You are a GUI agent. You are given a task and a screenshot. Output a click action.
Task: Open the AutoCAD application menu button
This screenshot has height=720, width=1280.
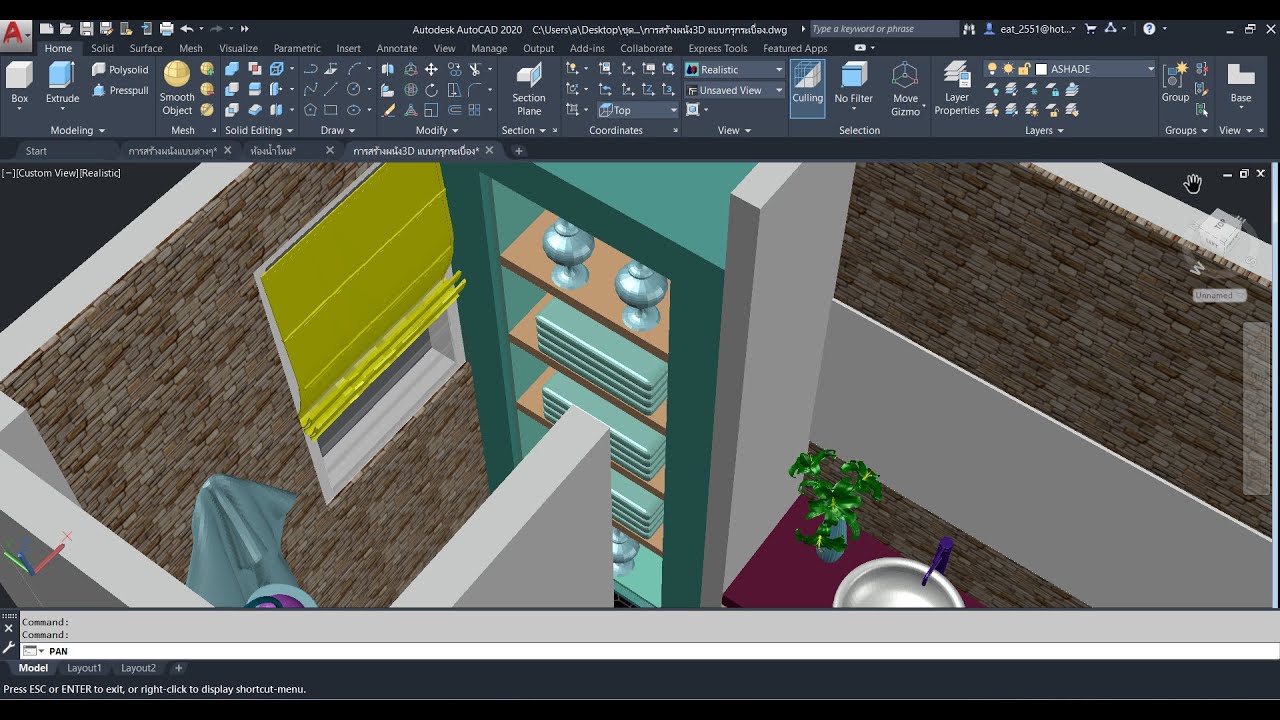[15, 34]
